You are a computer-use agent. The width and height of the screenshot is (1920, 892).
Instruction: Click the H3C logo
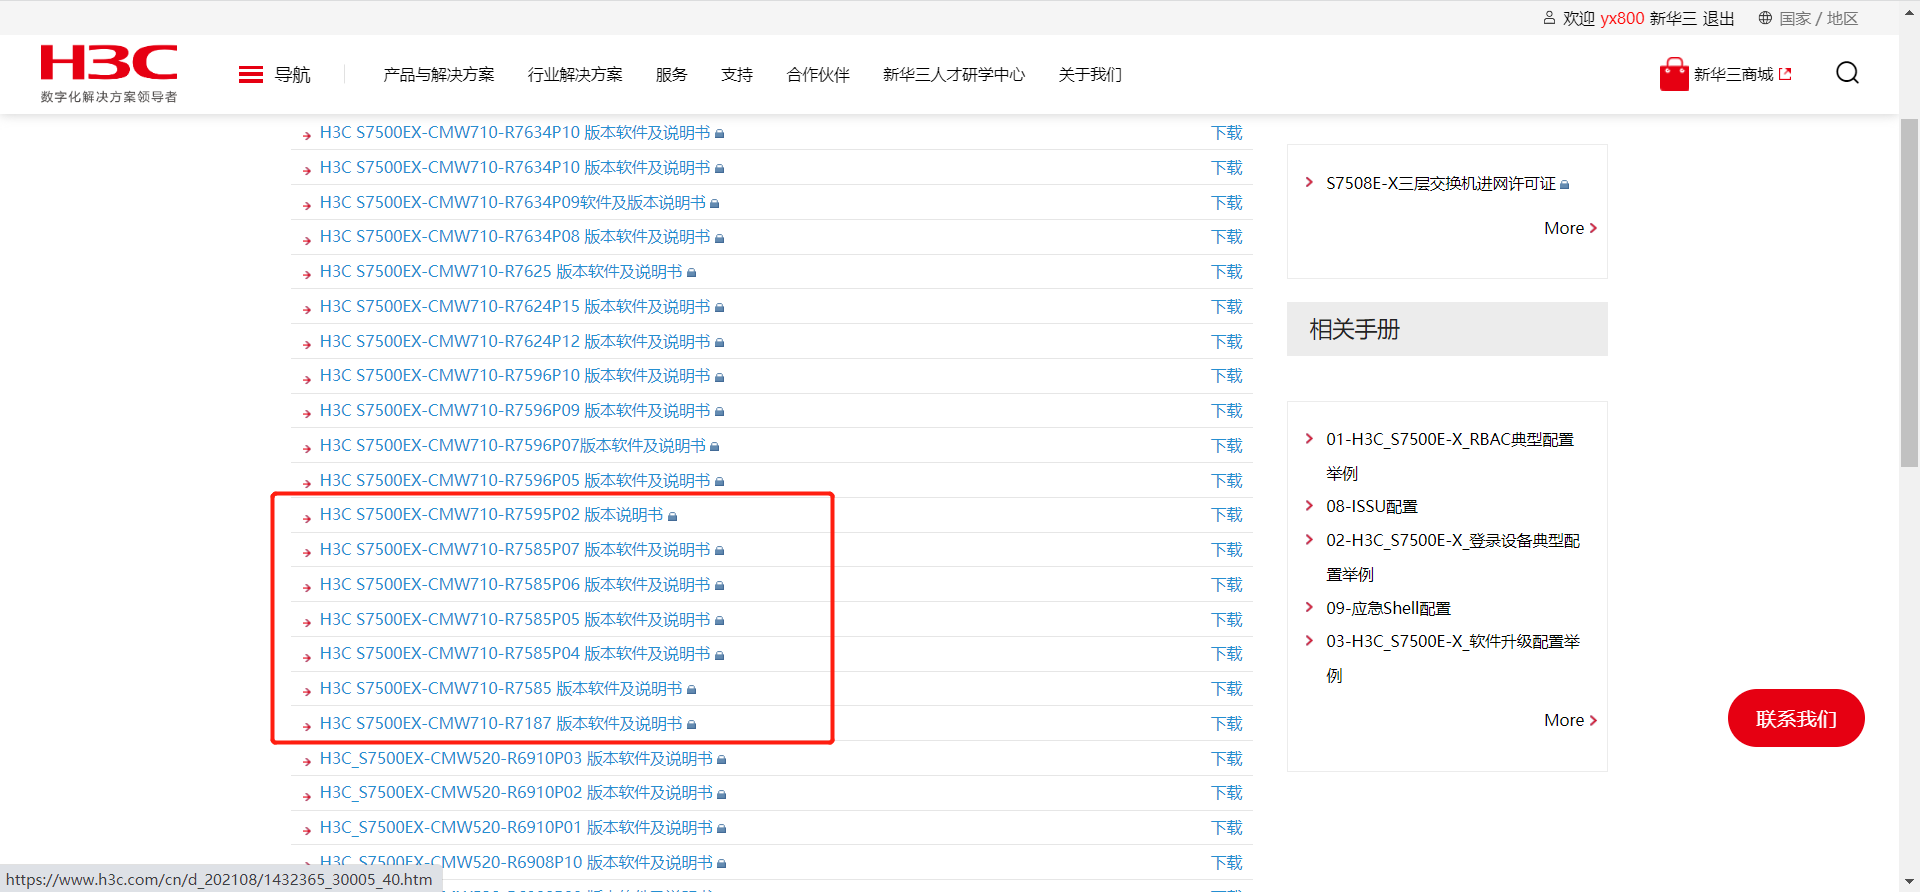[109, 73]
